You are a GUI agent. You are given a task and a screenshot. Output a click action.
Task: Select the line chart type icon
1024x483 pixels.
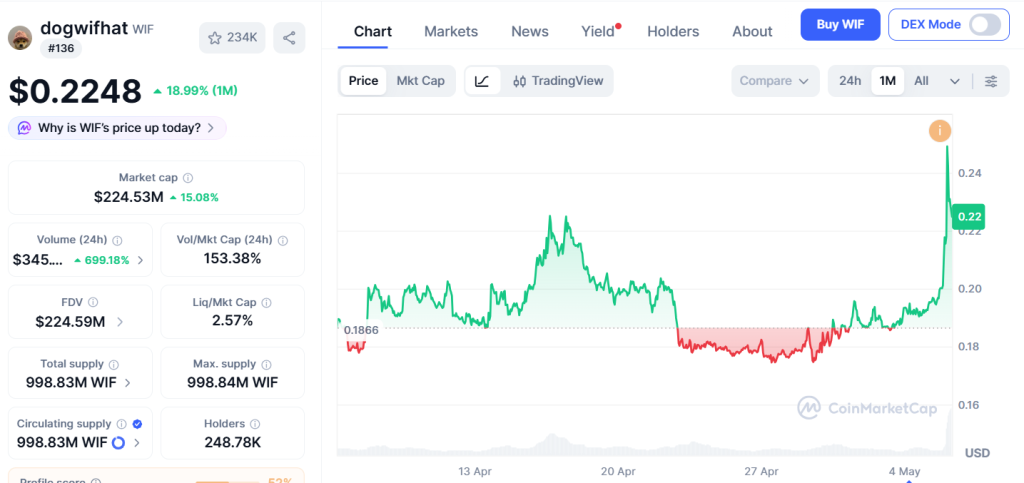pos(482,81)
